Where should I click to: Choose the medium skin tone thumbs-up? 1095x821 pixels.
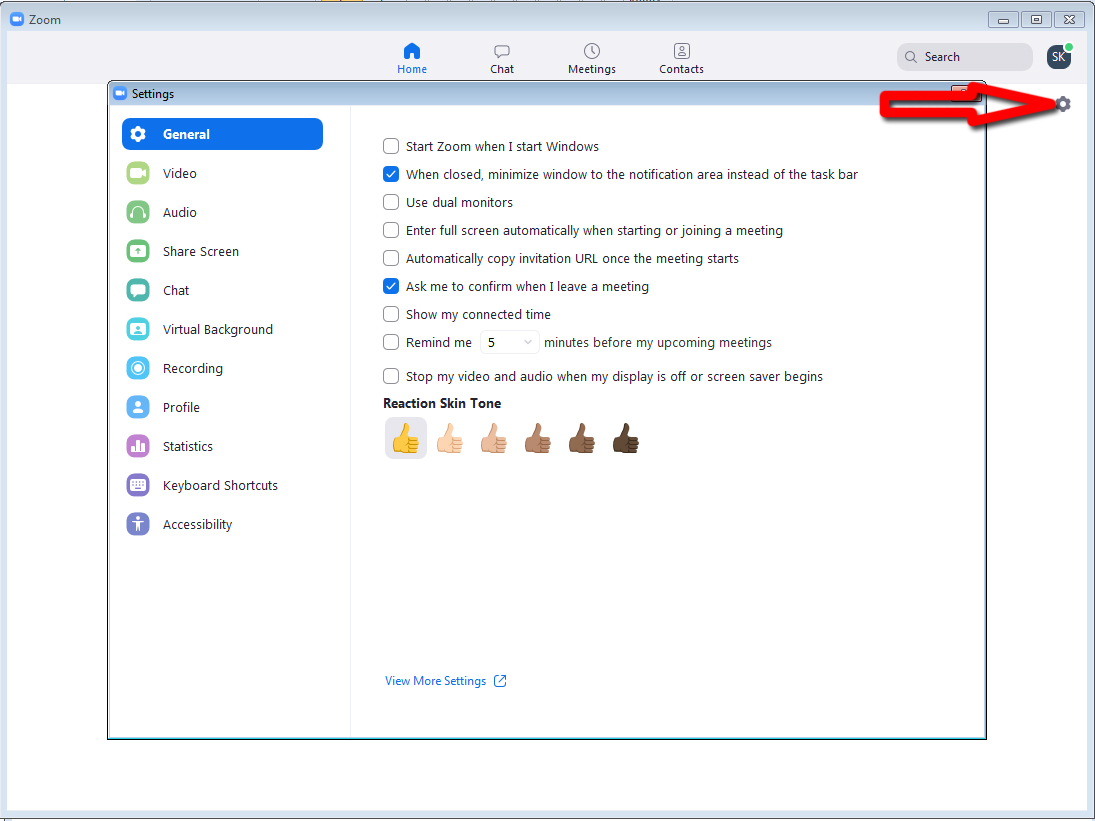(538, 438)
